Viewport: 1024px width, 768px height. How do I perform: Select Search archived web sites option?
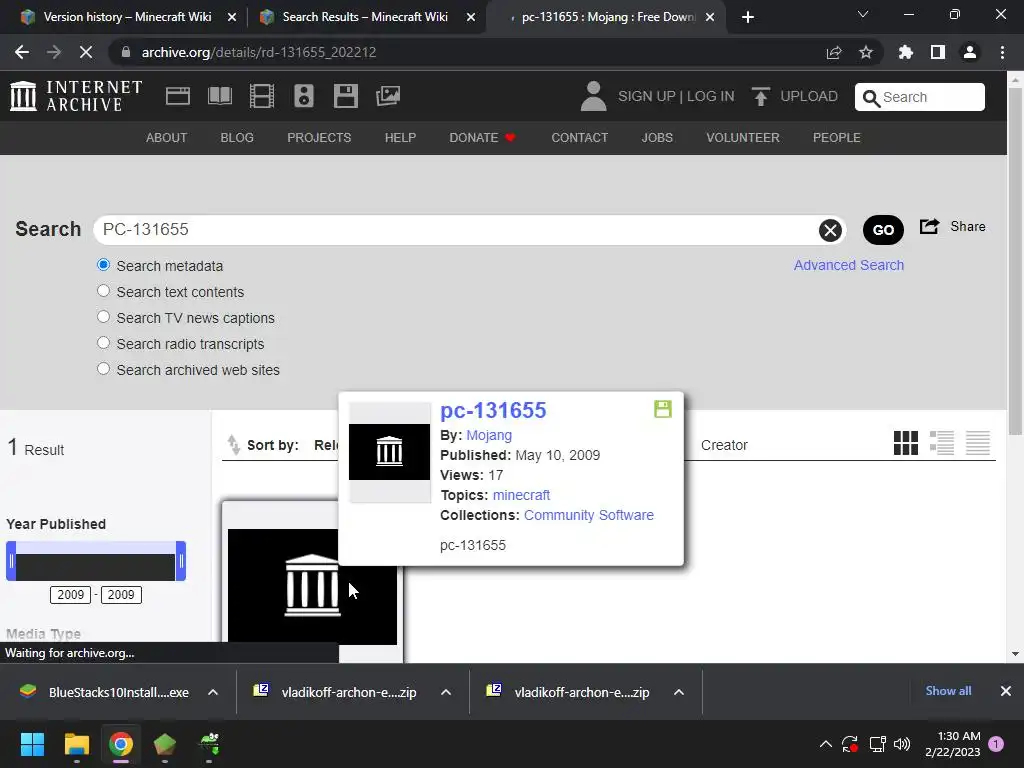tap(103, 369)
